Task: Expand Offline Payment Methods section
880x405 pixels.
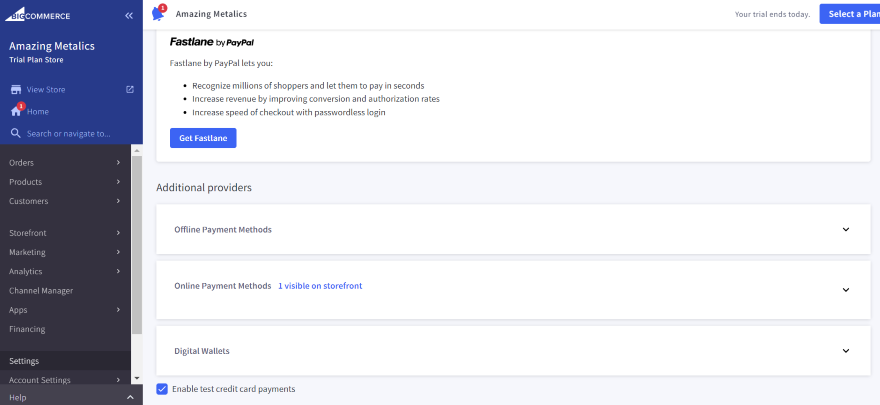Action: click(x=846, y=229)
